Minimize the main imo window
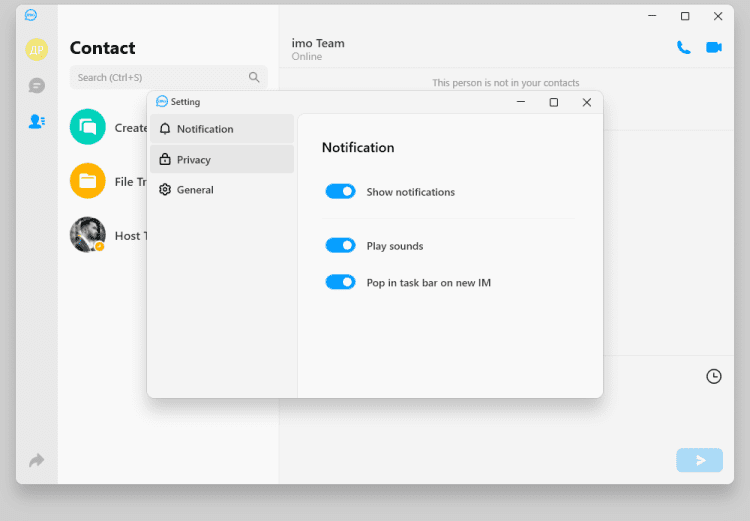This screenshot has height=521, width=750. coord(652,16)
